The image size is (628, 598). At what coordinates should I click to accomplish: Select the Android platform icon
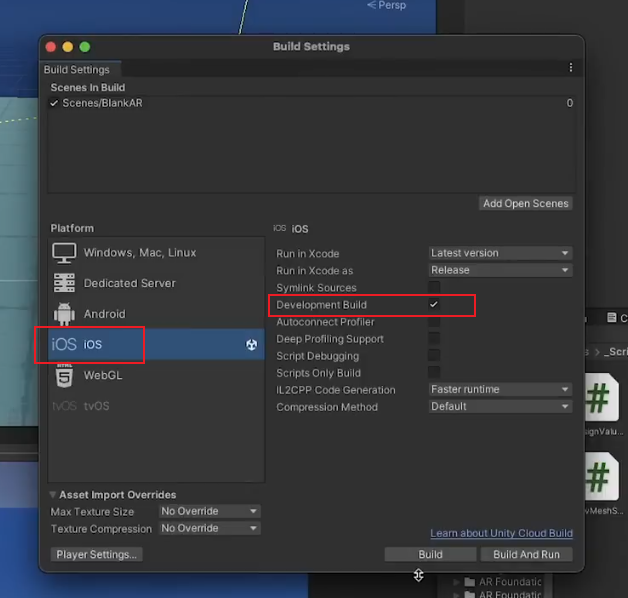64,314
